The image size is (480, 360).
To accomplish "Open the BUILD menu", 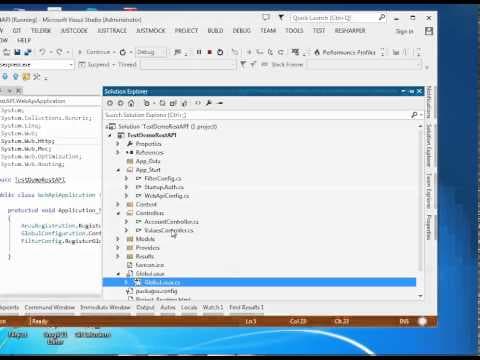I will (215, 31).
